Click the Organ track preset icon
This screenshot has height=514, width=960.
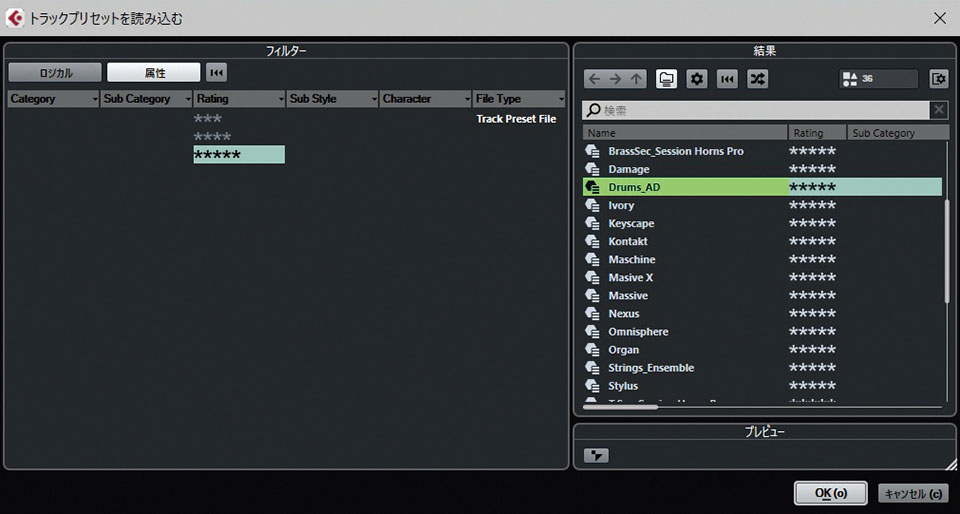click(x=592, y=349)
